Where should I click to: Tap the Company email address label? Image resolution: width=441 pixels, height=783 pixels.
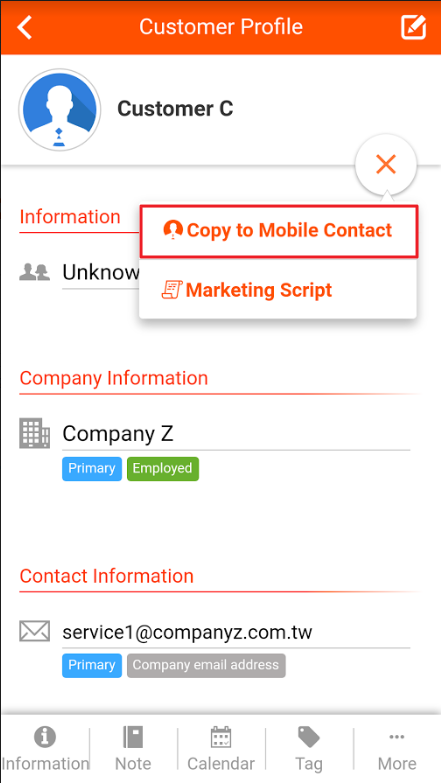(206, 665)
